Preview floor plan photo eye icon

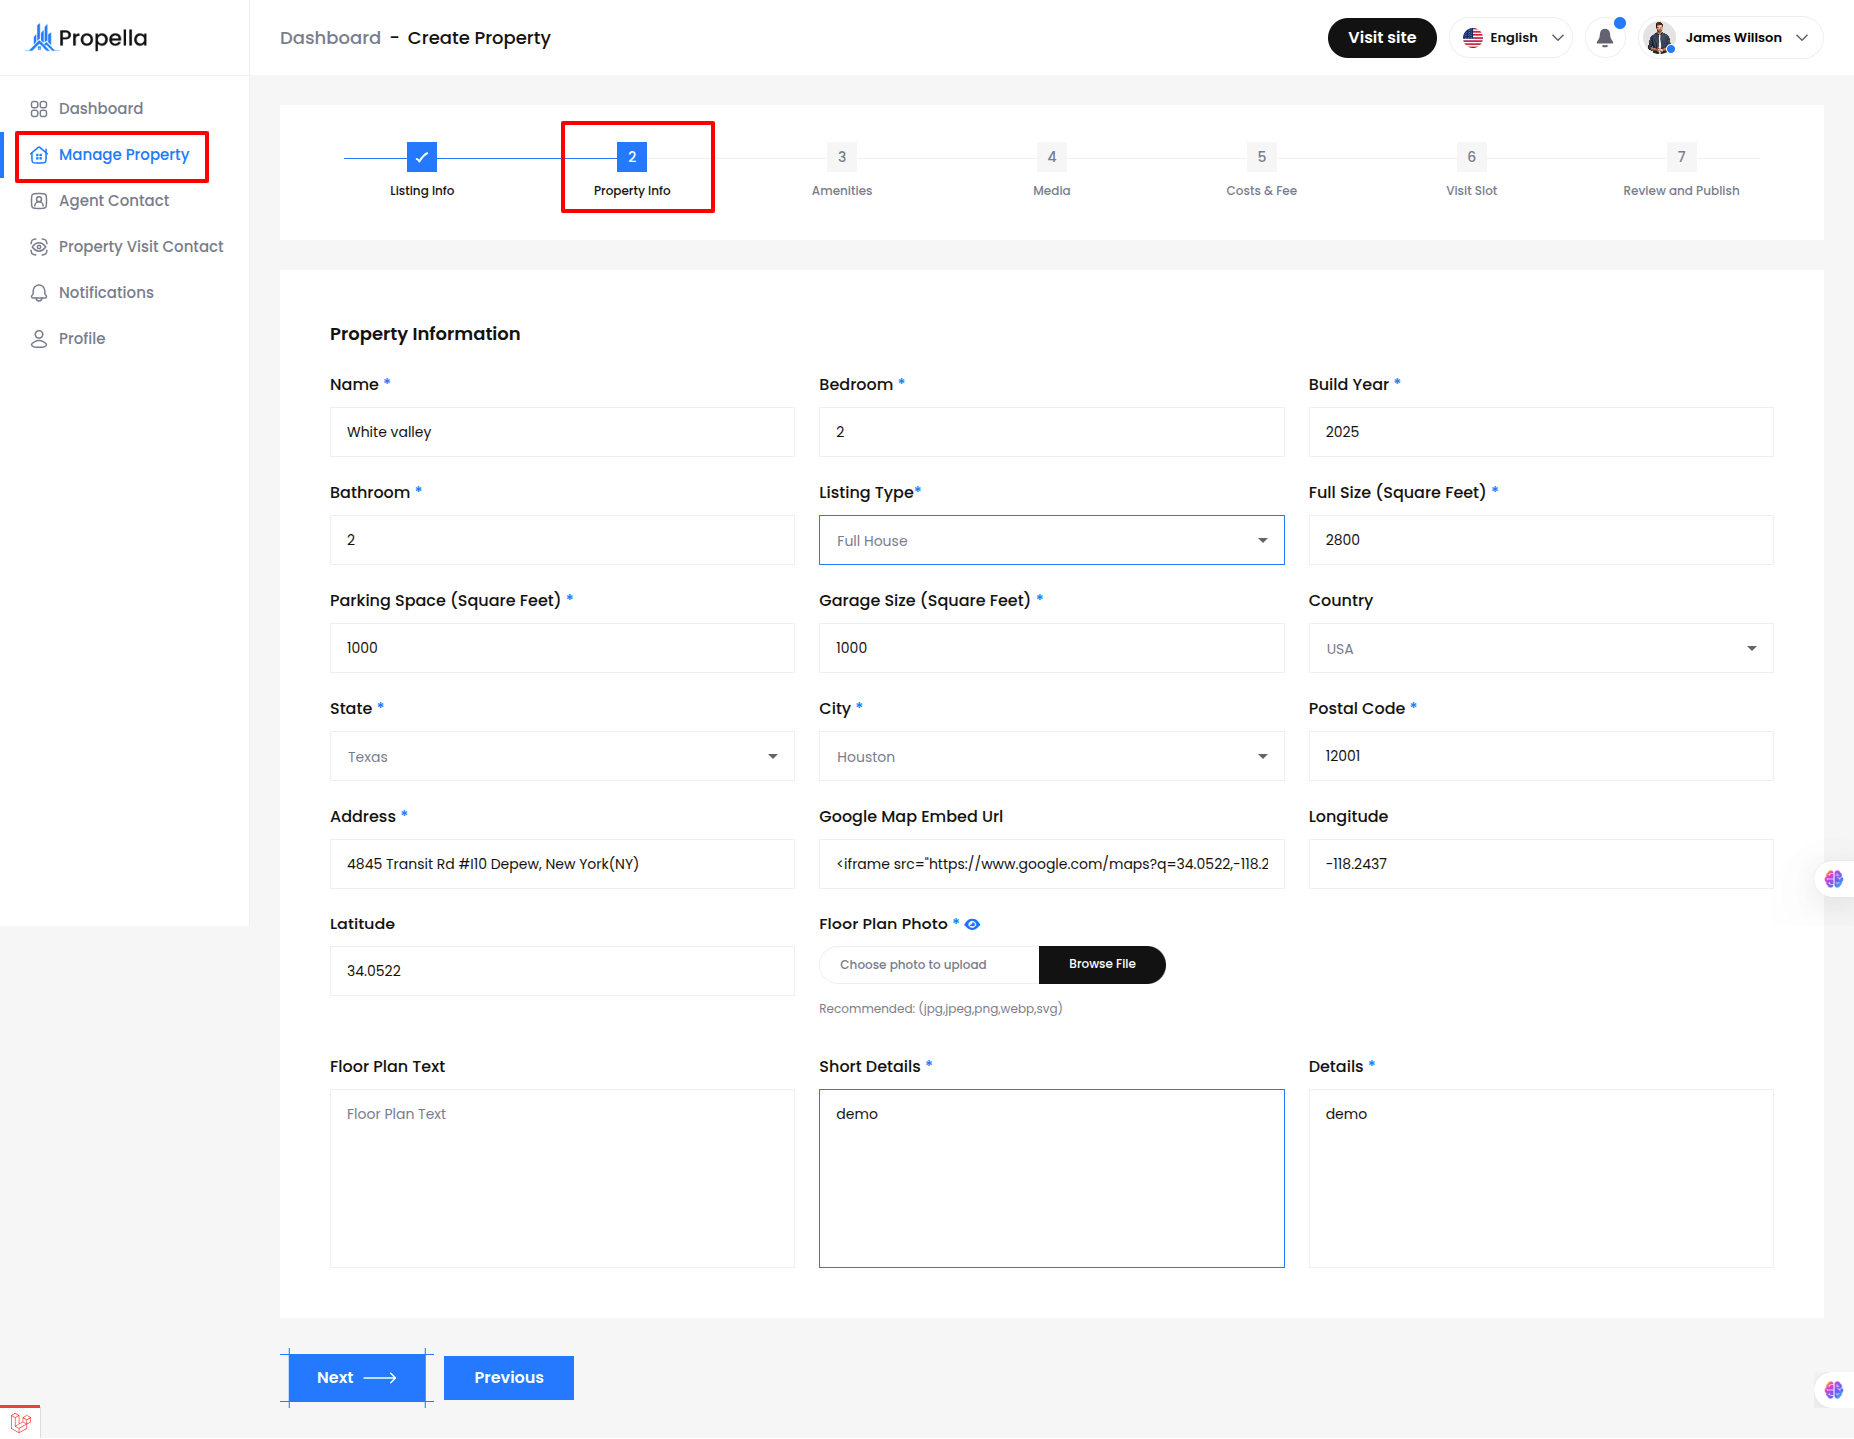(x=972, y=925)
